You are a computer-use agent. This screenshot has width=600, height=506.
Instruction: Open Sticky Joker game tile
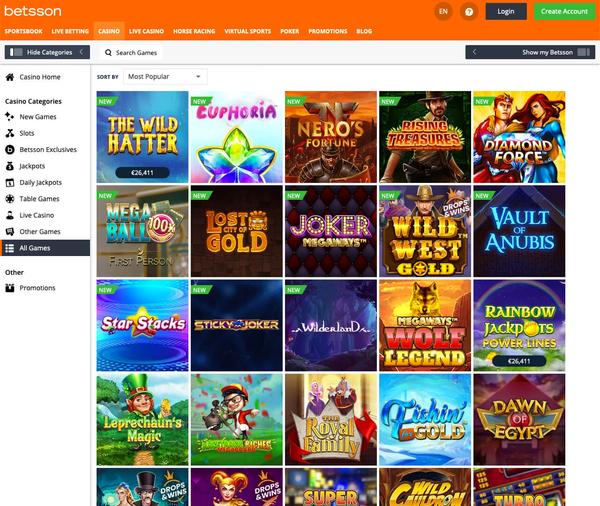237,325
